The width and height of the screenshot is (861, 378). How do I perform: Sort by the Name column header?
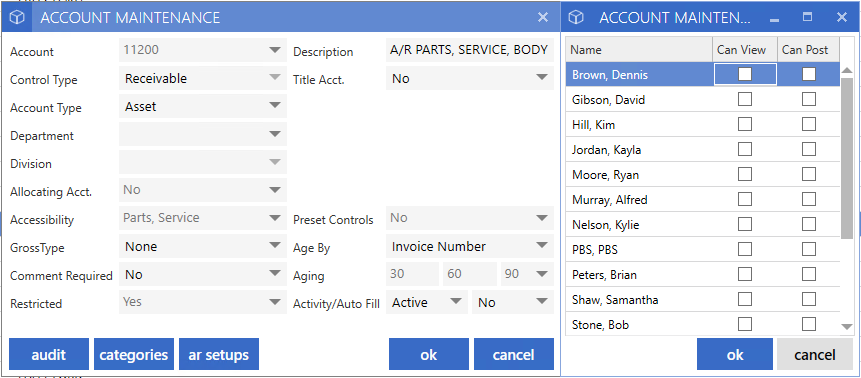pyautogui.click(x=639, y=50)
